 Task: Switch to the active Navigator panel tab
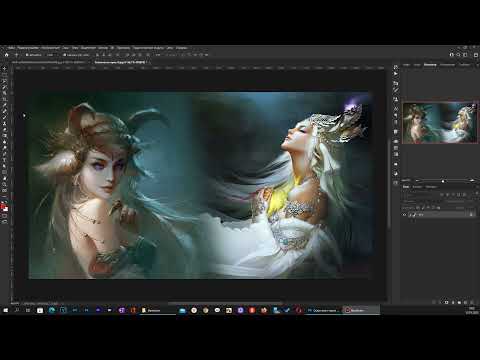(x=430, y=65)
